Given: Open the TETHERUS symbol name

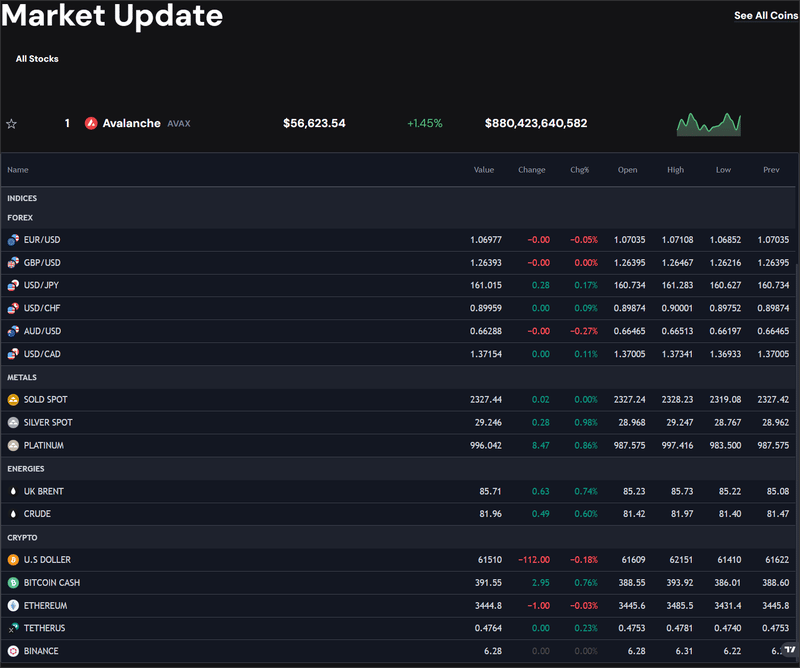Looking at the screenshot, I should point(44,628).
